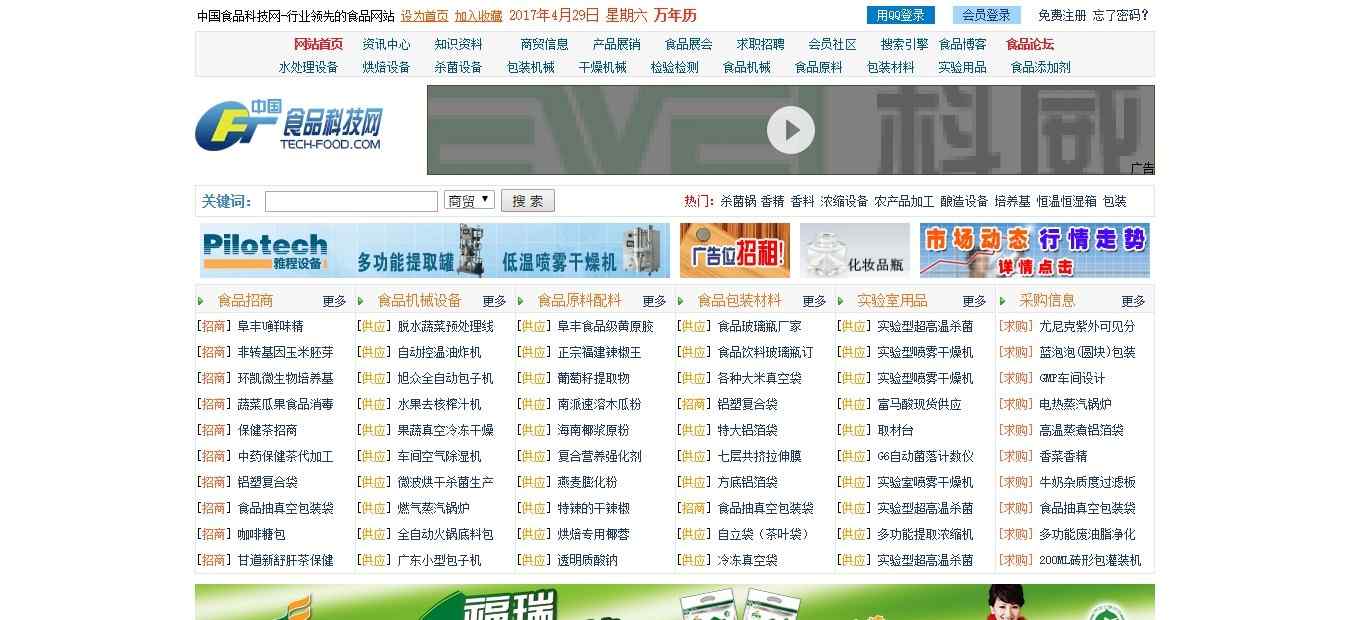Click the hot keyword 杀菌锅
1349x620 pixels.
(736, 200)
